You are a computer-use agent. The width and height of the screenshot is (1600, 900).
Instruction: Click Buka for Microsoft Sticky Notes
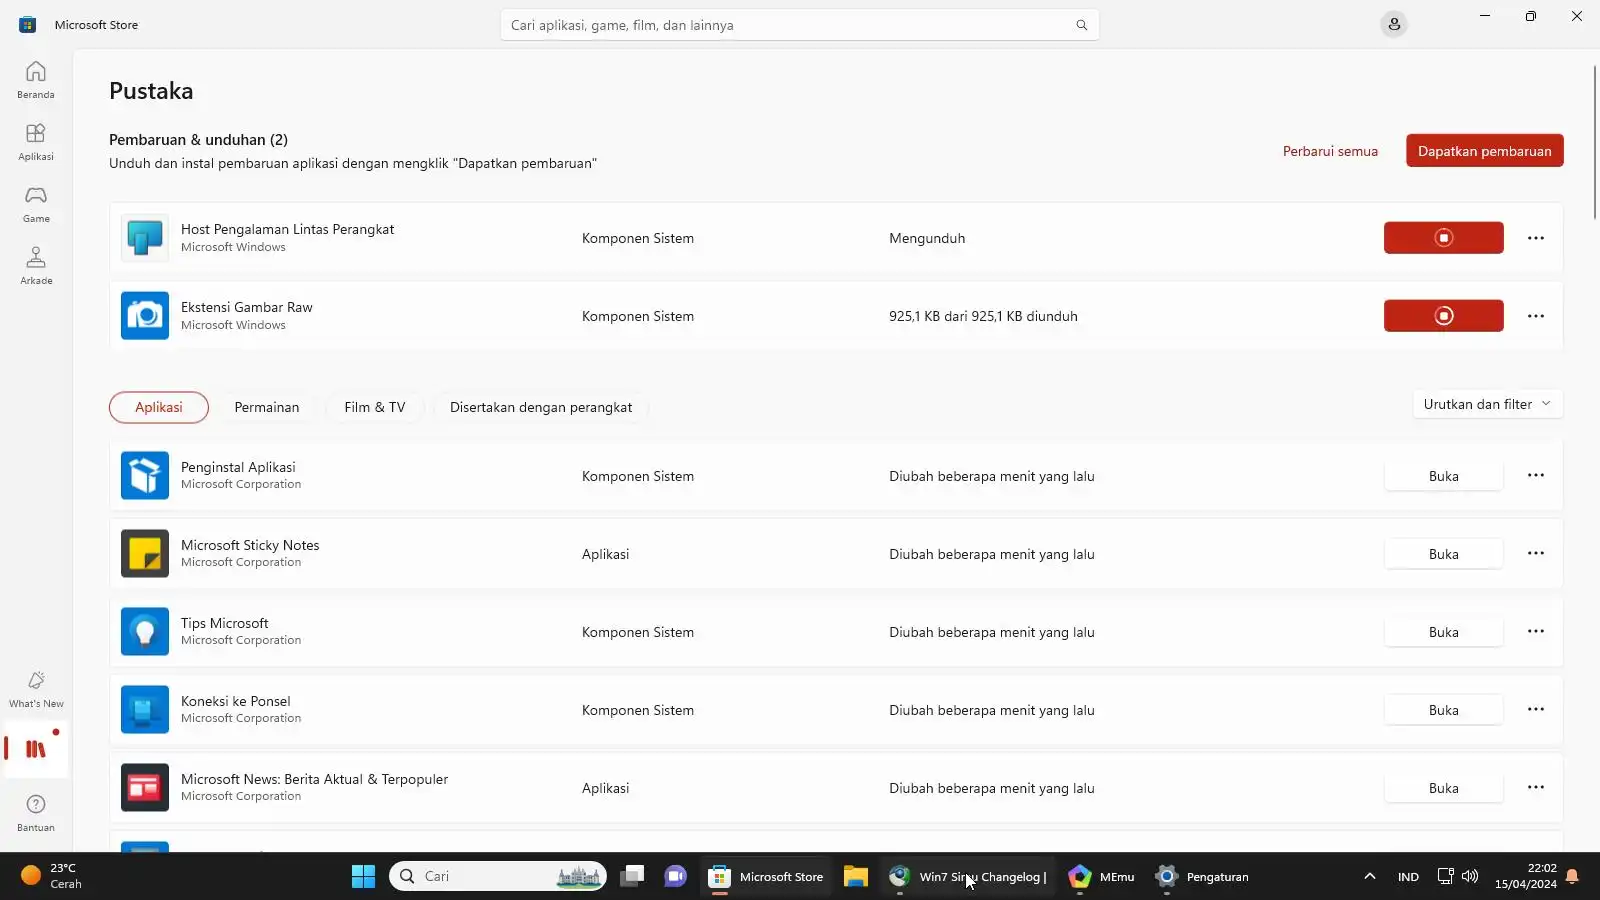coord(1443,554)
